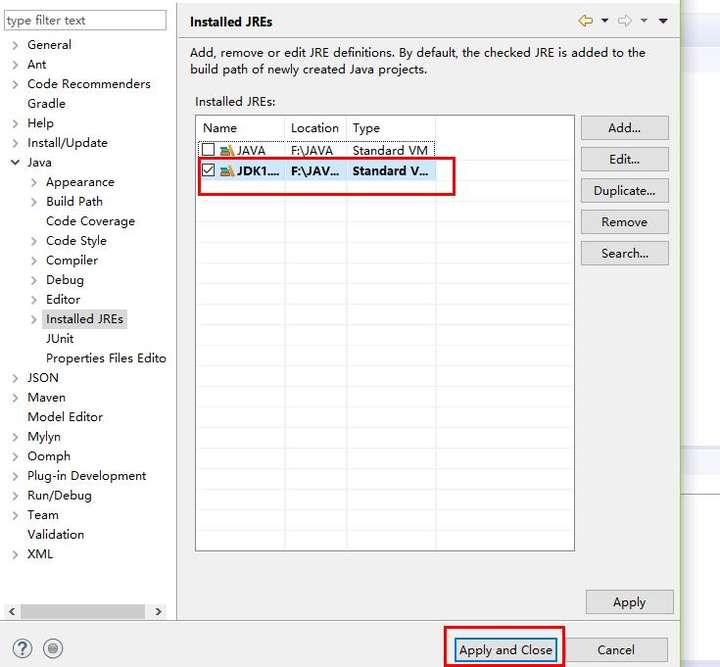Collapse the Java tree node
720x667 pixels.
[x=15, y=163]
